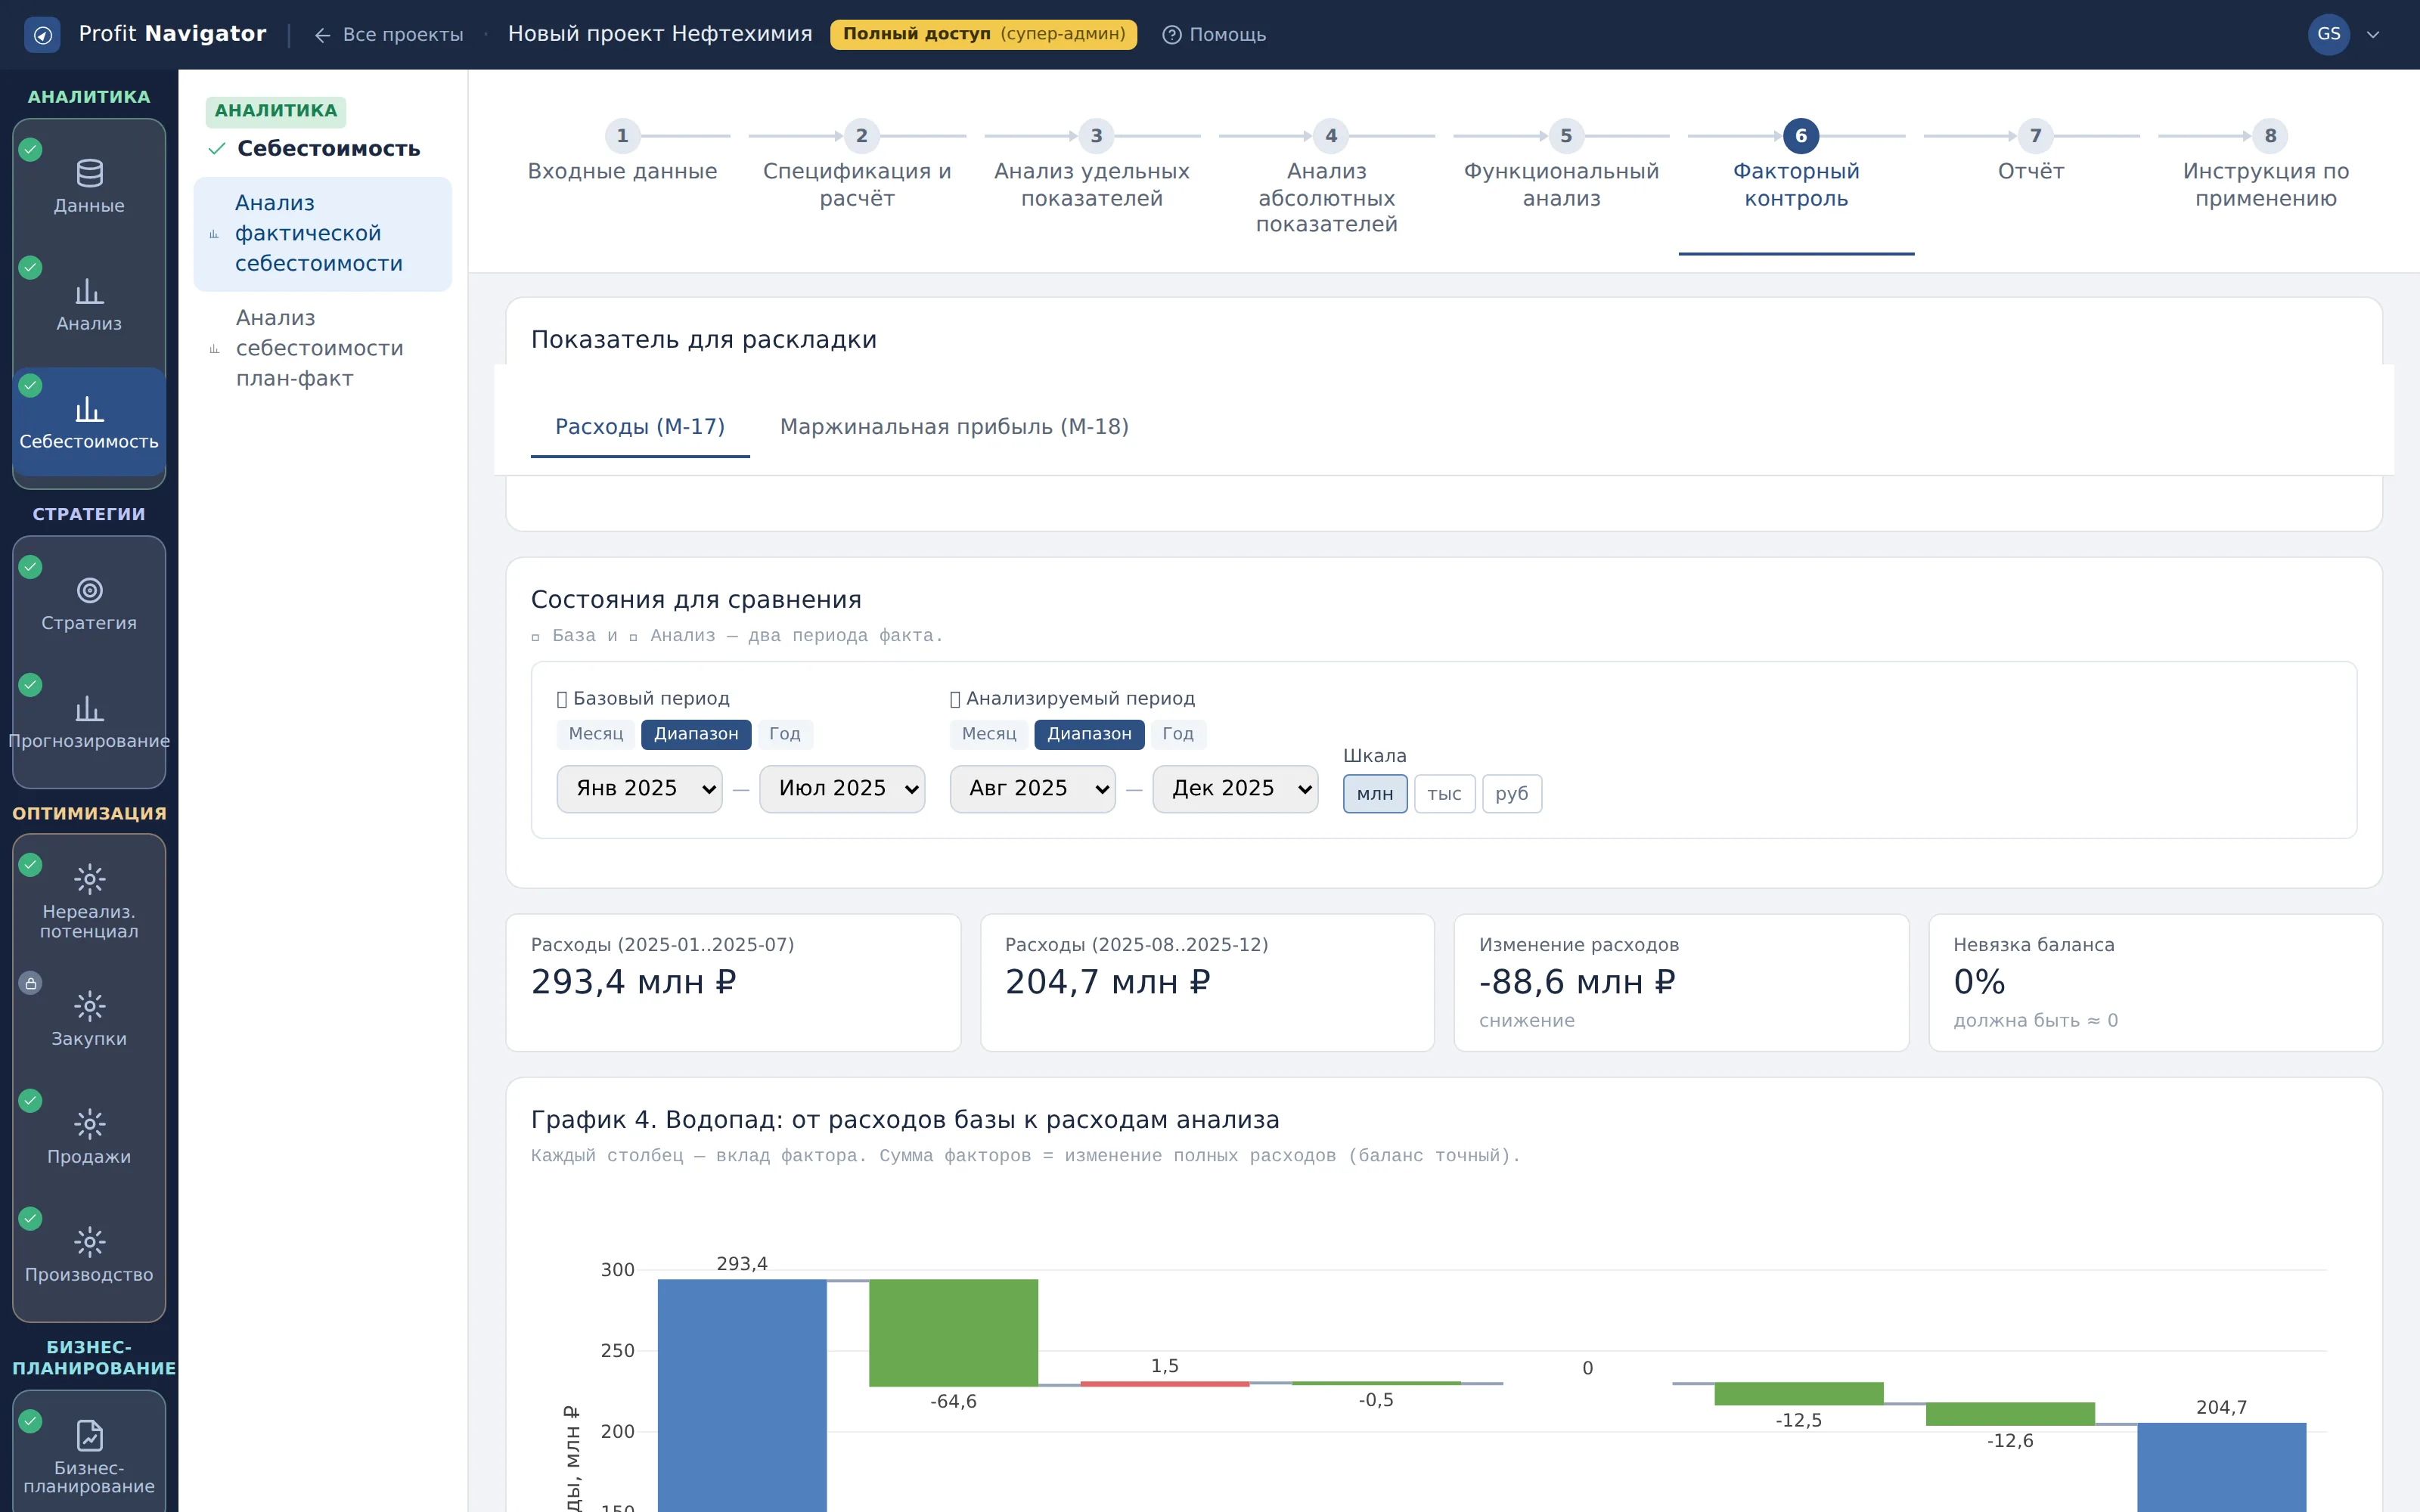Open the Авг 2025 start month dropdown

point(1033,789)
